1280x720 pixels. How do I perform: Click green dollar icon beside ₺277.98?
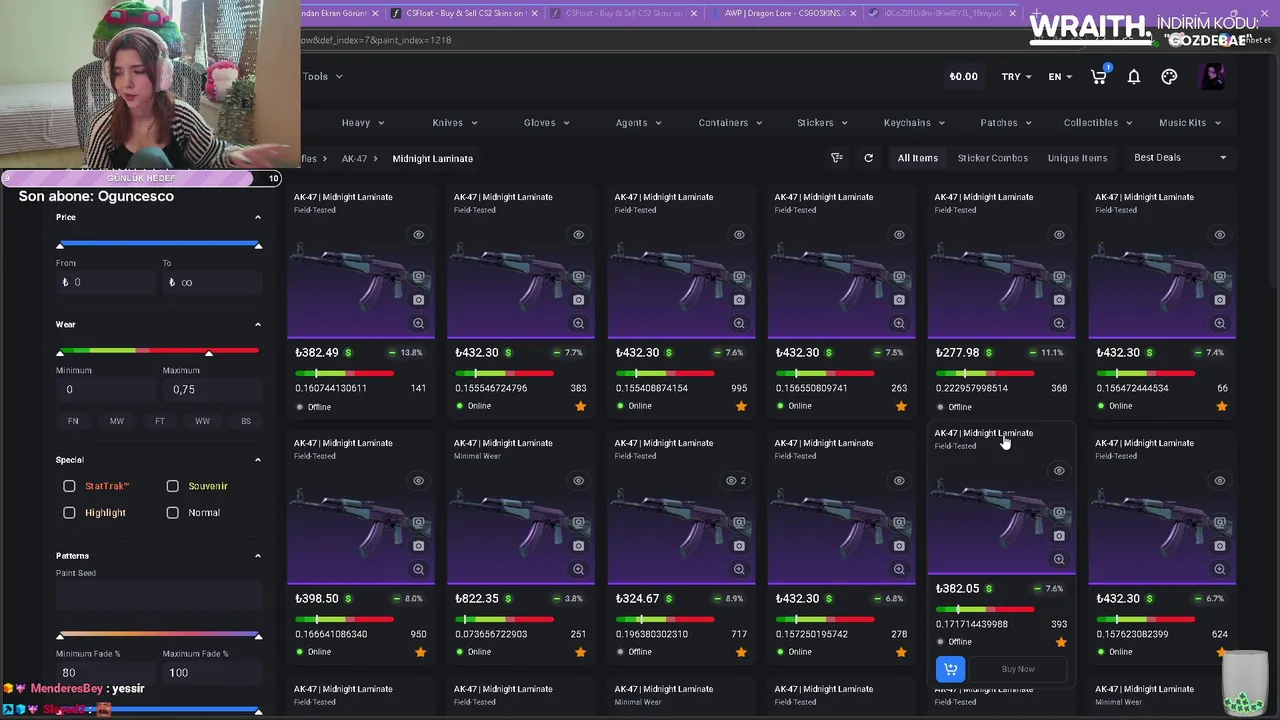(989, 353)
